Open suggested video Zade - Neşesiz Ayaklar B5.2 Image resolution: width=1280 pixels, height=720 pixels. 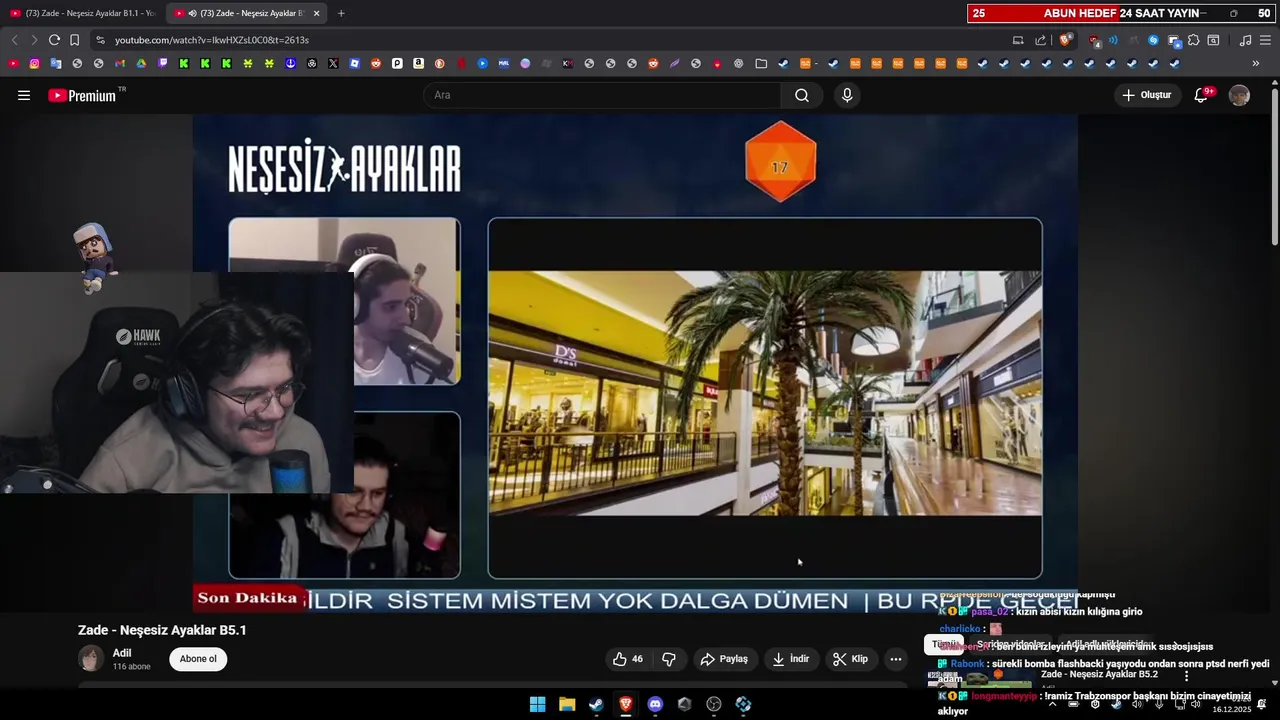pos(1099,675)
